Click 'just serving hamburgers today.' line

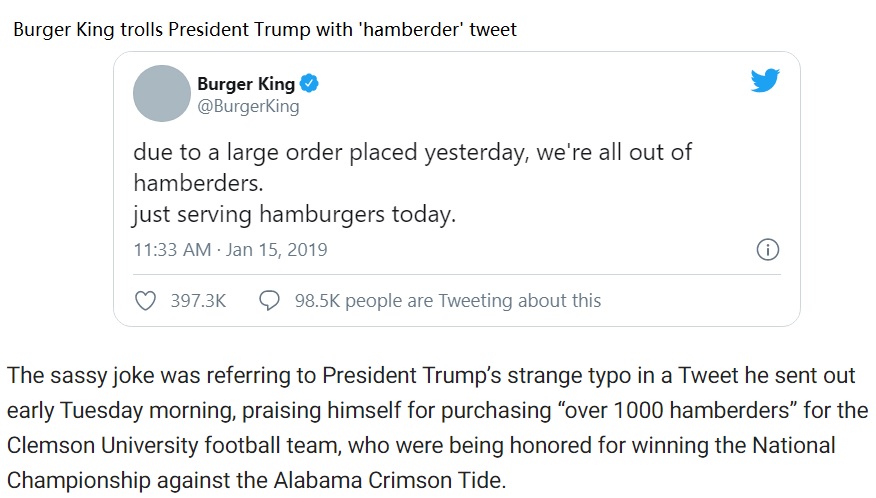pyautogui.click(x=294, y=214)
